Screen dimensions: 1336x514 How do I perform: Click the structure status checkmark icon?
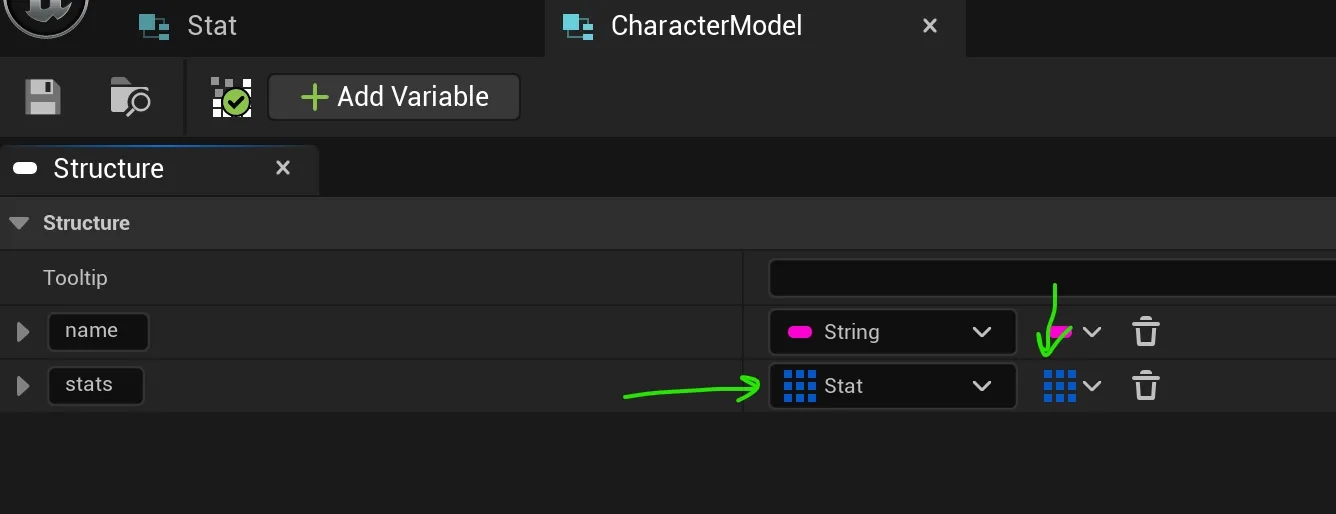pos(231,98)
